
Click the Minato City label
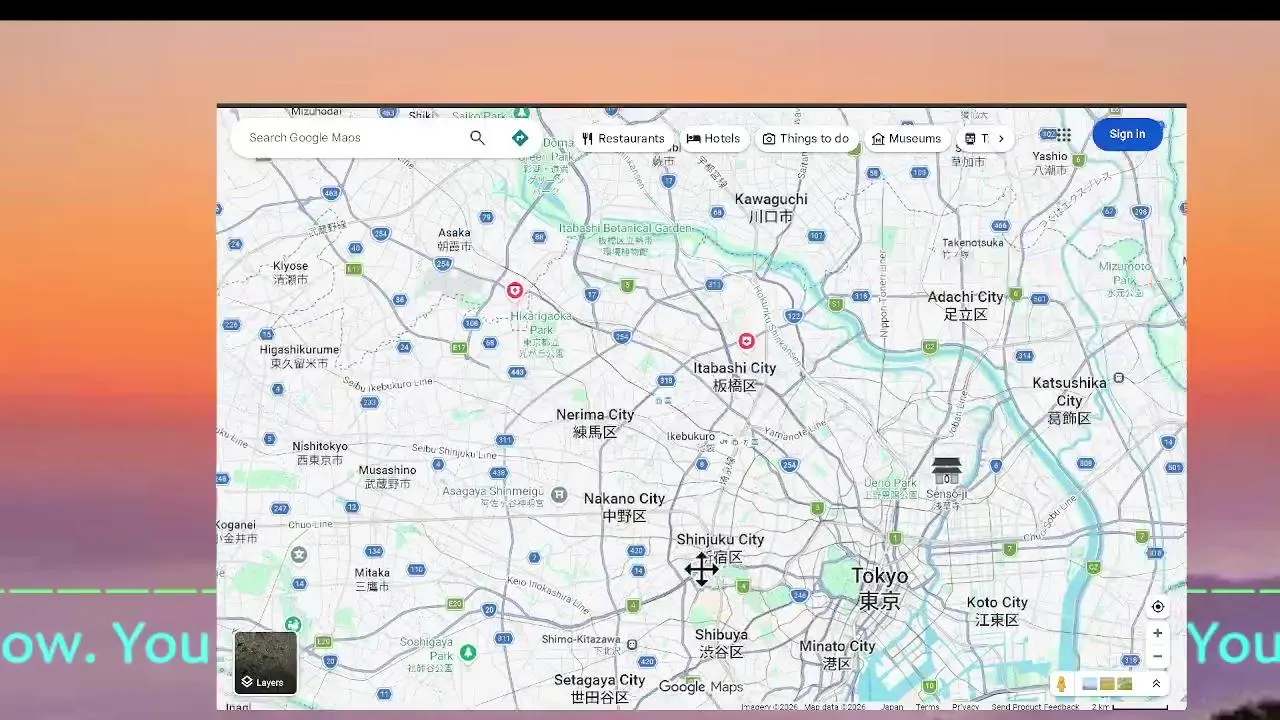[x=837, y=654]
